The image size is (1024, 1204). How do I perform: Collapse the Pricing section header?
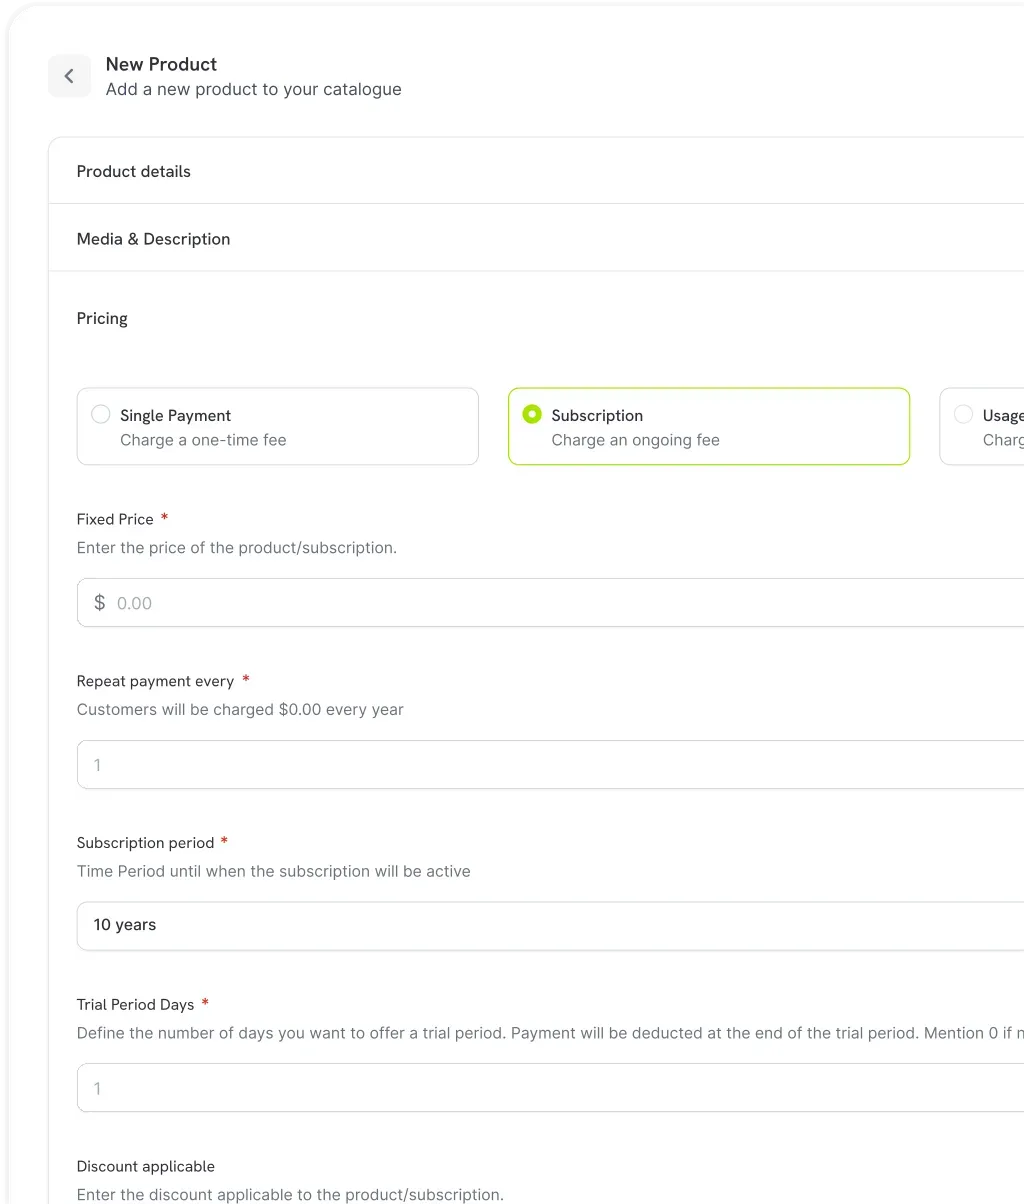click(x=102, y=318)
